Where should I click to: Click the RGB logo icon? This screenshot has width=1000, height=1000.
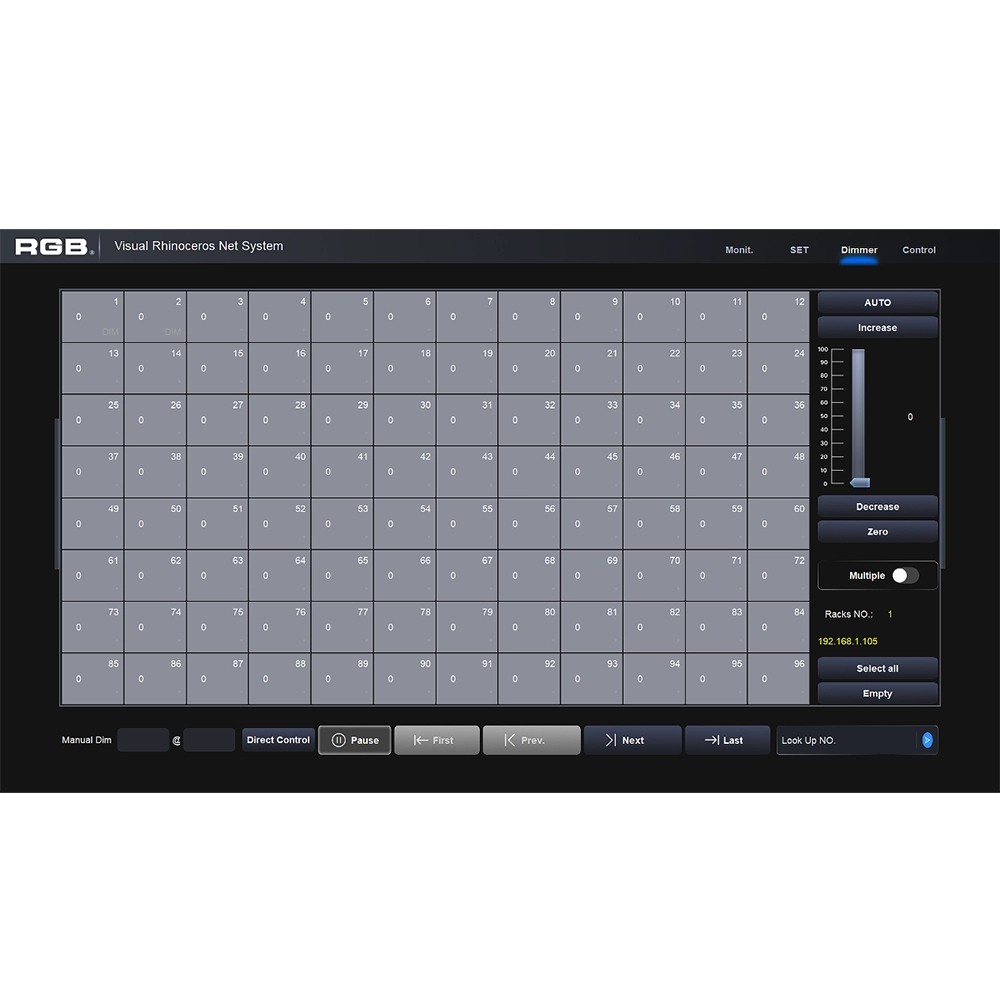coord(52,245)
